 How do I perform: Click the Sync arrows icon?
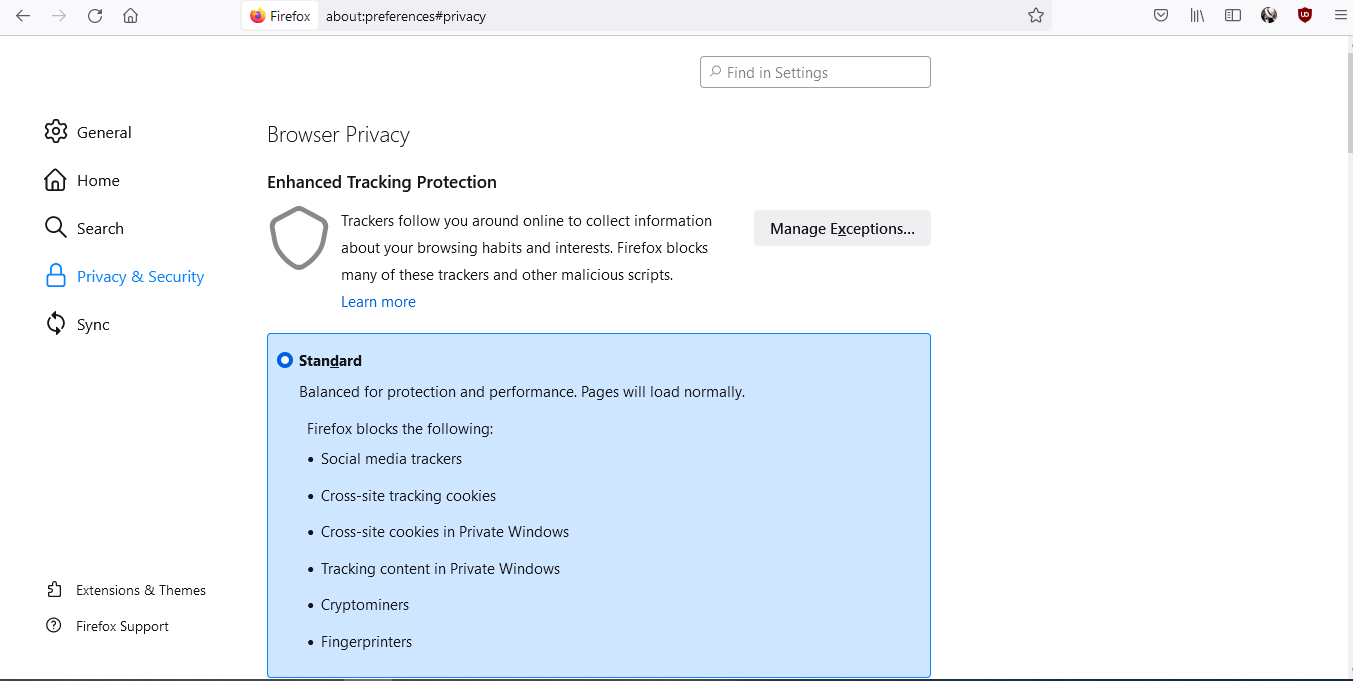(x=56, y=324)
